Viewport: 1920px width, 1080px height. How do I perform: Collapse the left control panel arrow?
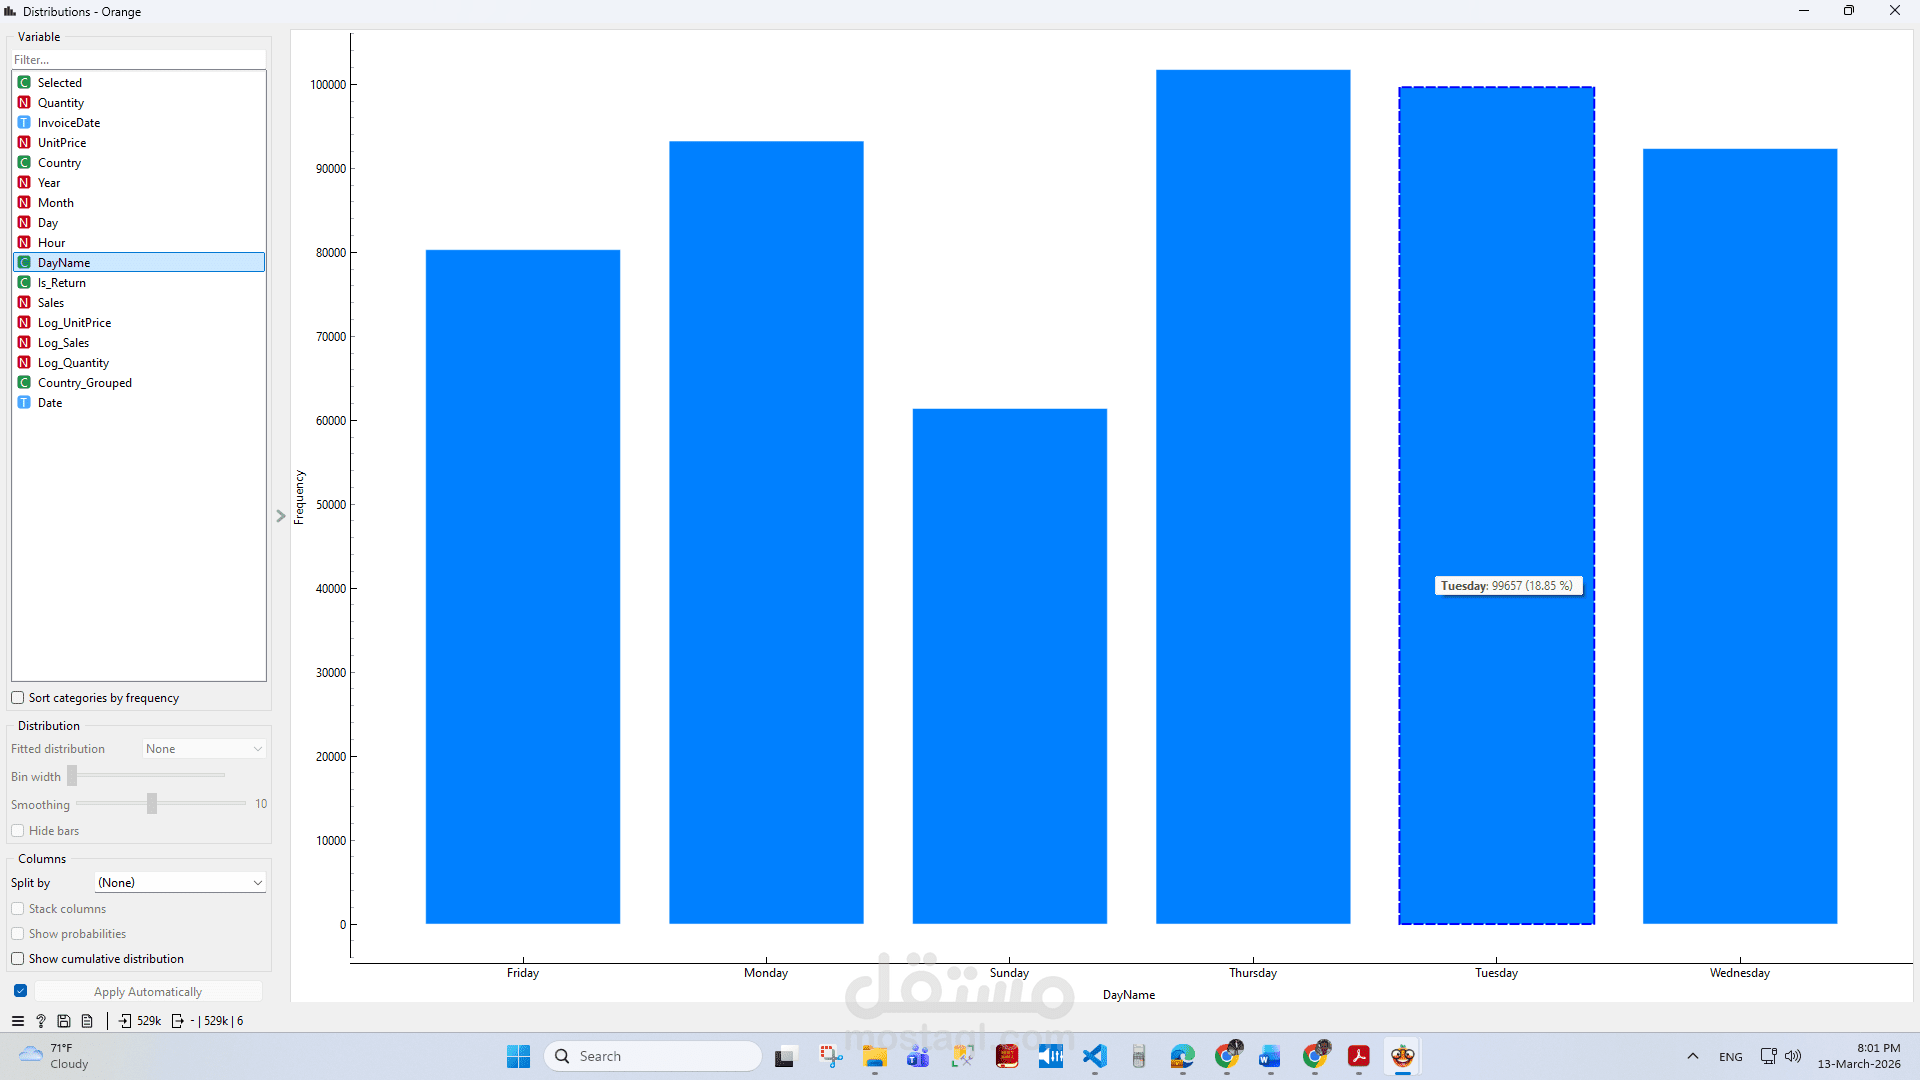tap(281, 516)
